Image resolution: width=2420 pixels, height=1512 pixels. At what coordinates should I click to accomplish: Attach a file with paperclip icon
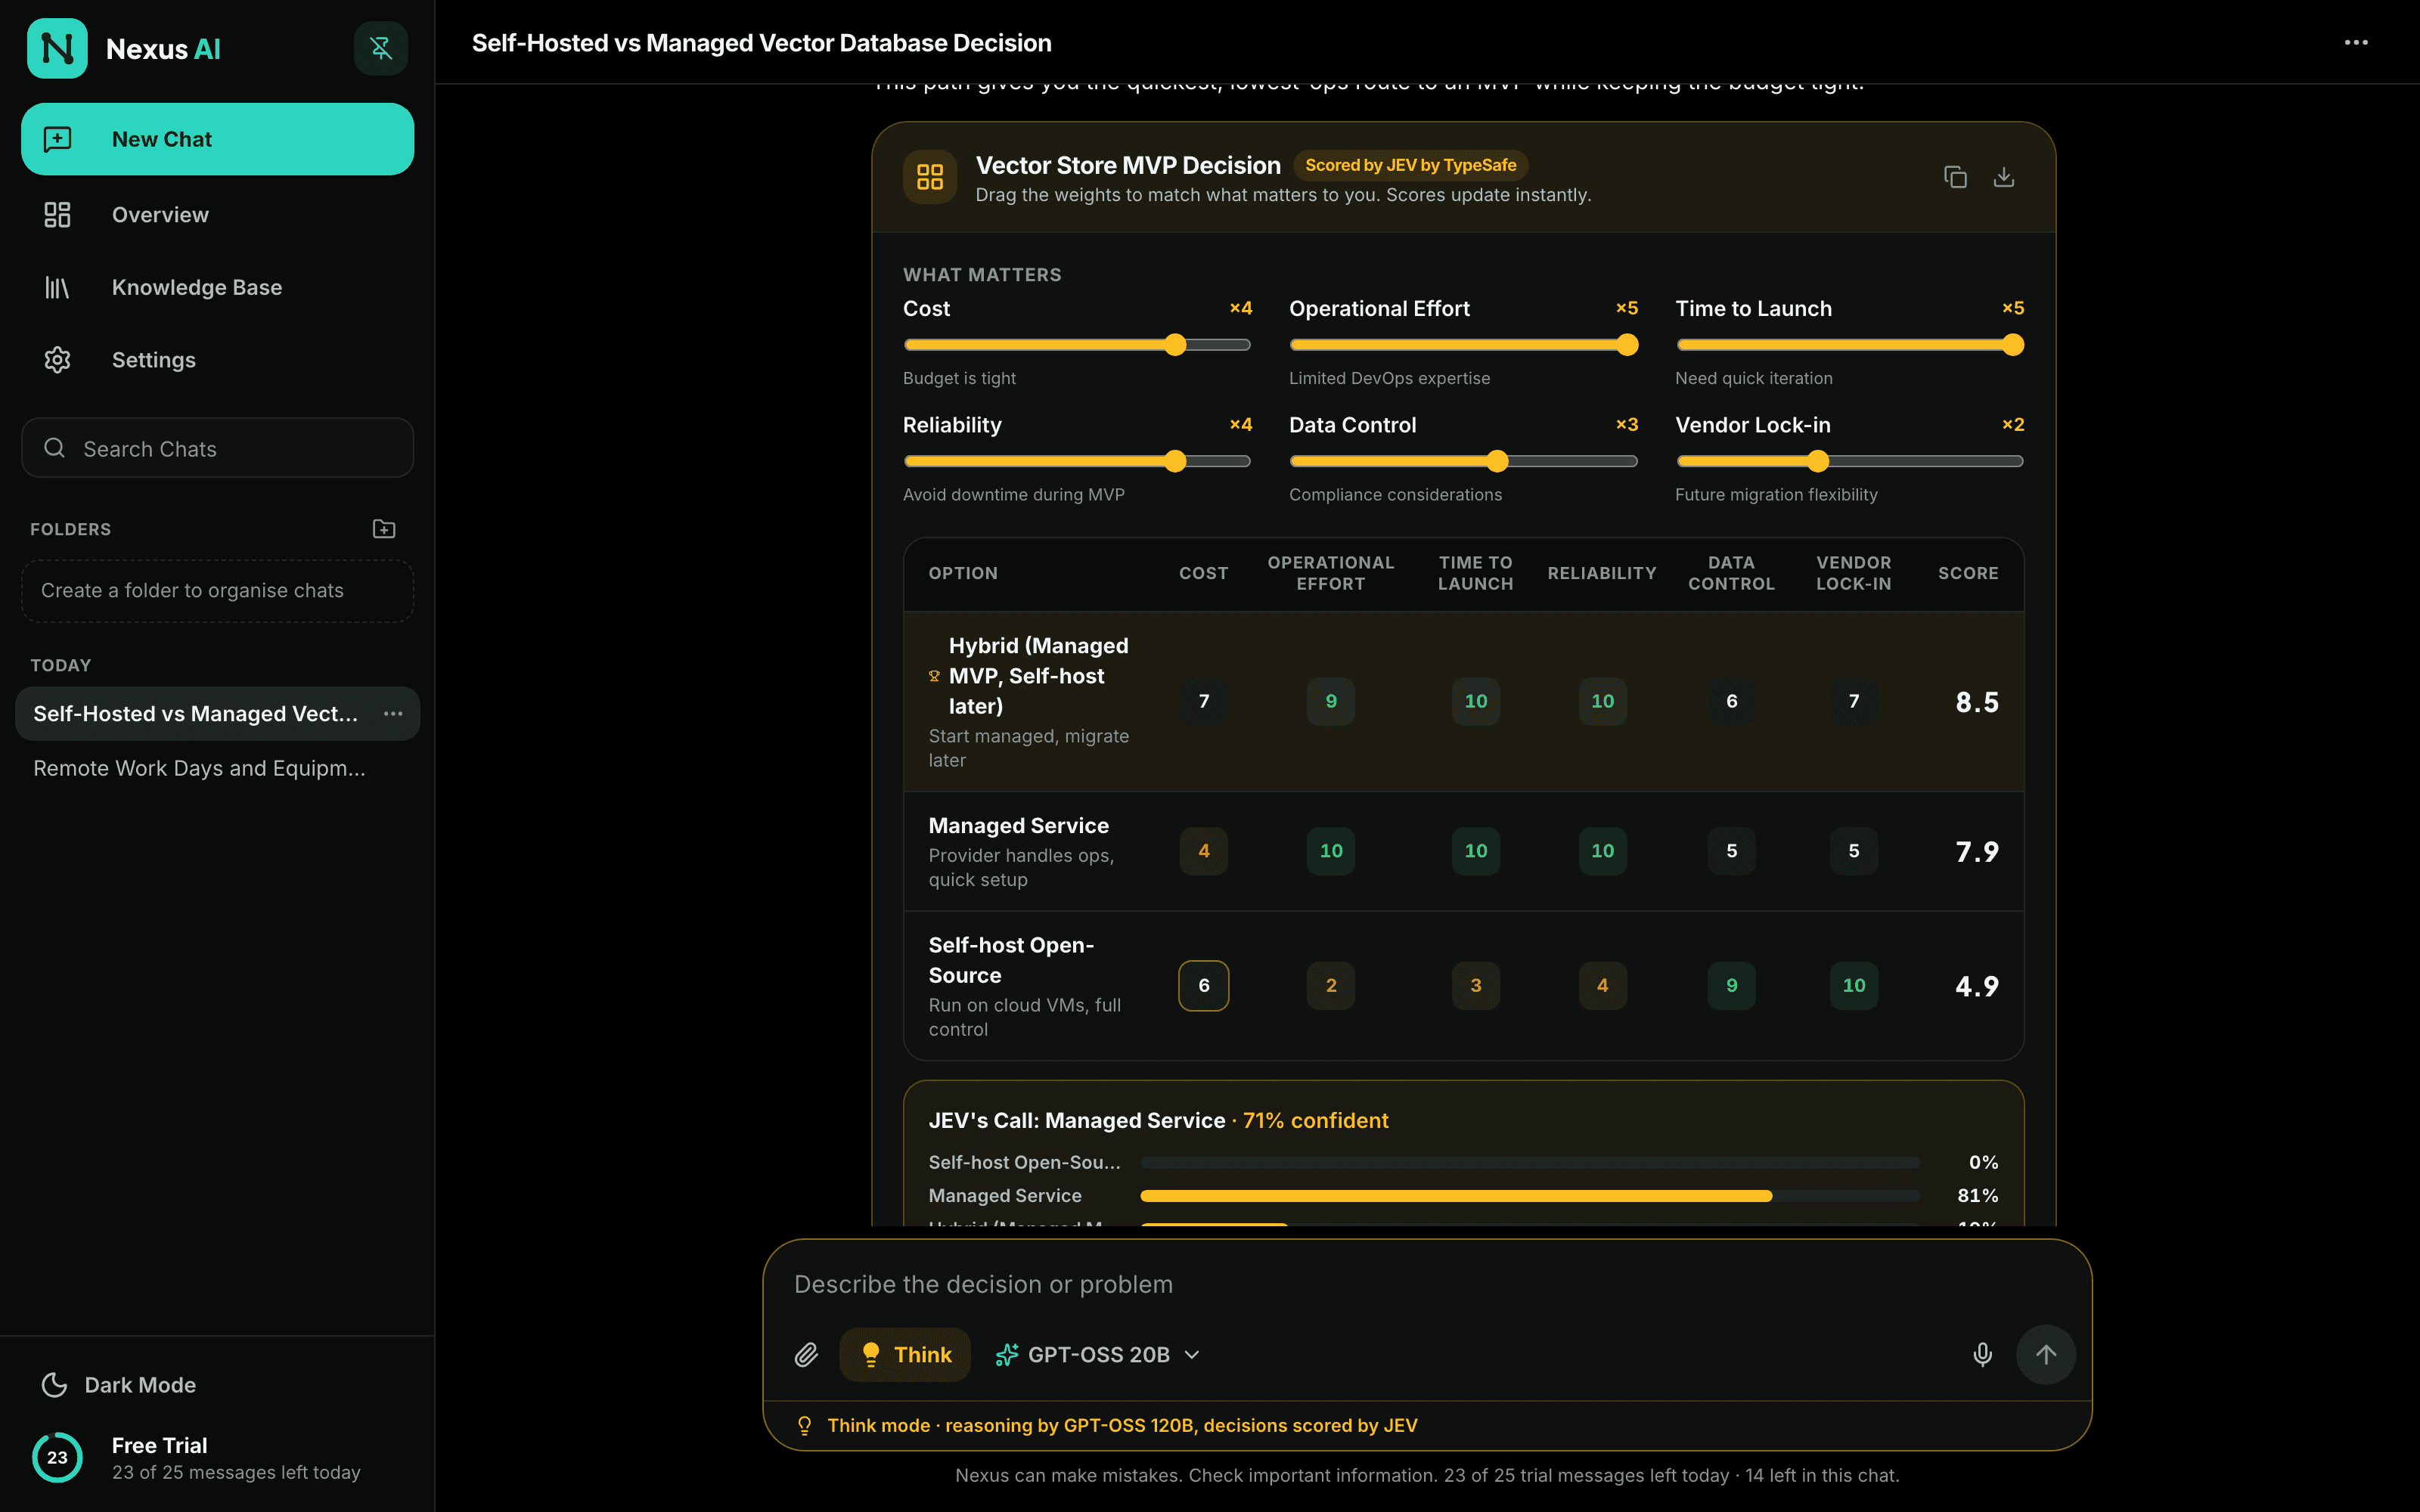tap(807, 1354)
